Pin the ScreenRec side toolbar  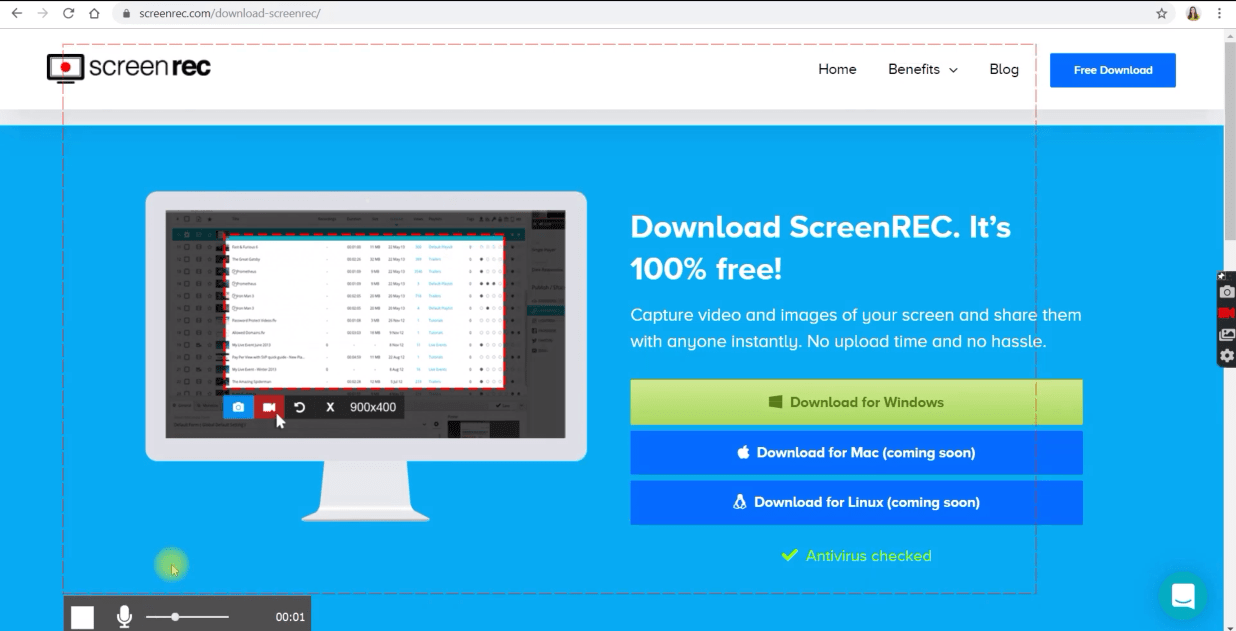click(x=1221, y=276)
